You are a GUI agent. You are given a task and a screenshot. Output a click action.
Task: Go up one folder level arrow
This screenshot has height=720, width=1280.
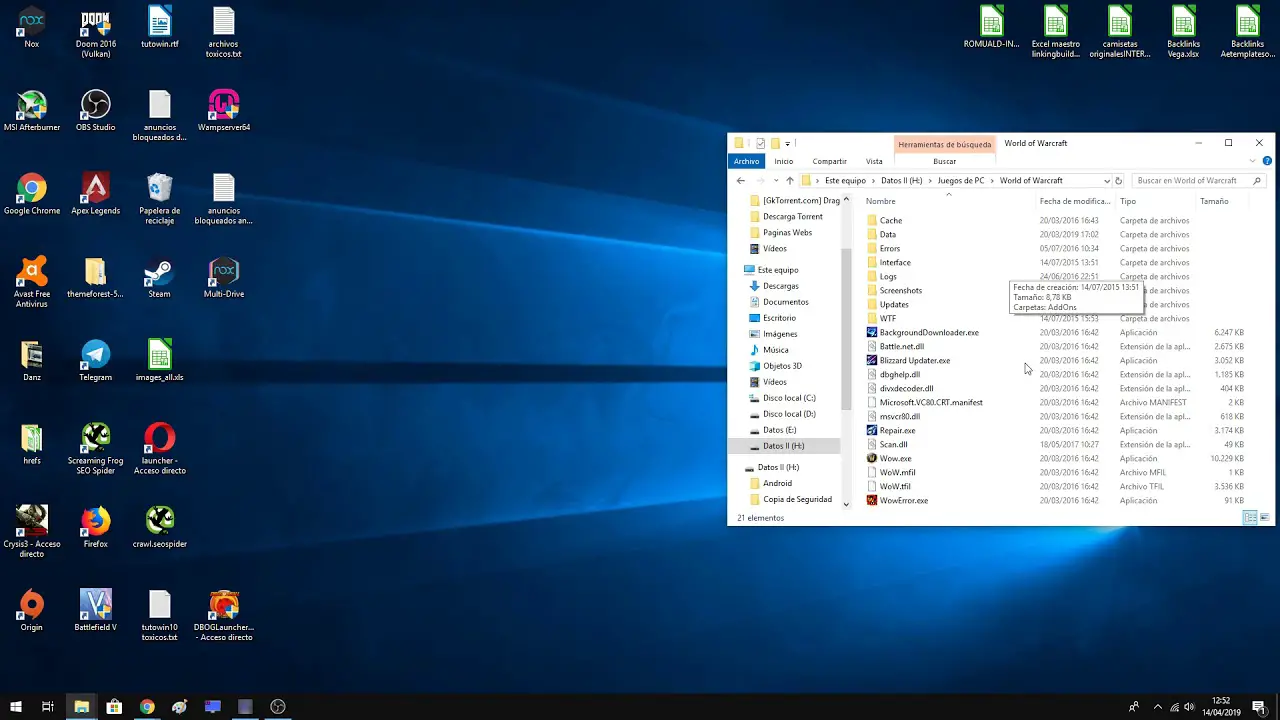point(789,181)
